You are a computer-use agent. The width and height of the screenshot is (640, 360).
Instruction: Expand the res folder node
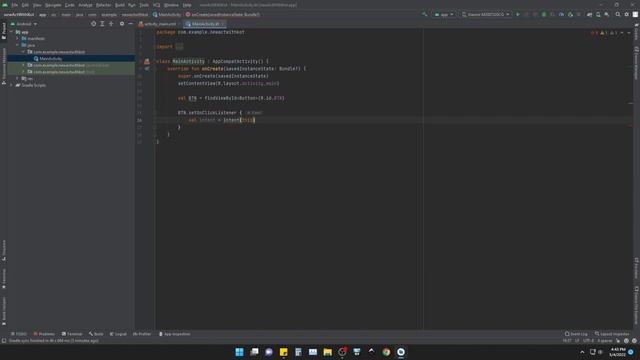click(x=18, y=78)
